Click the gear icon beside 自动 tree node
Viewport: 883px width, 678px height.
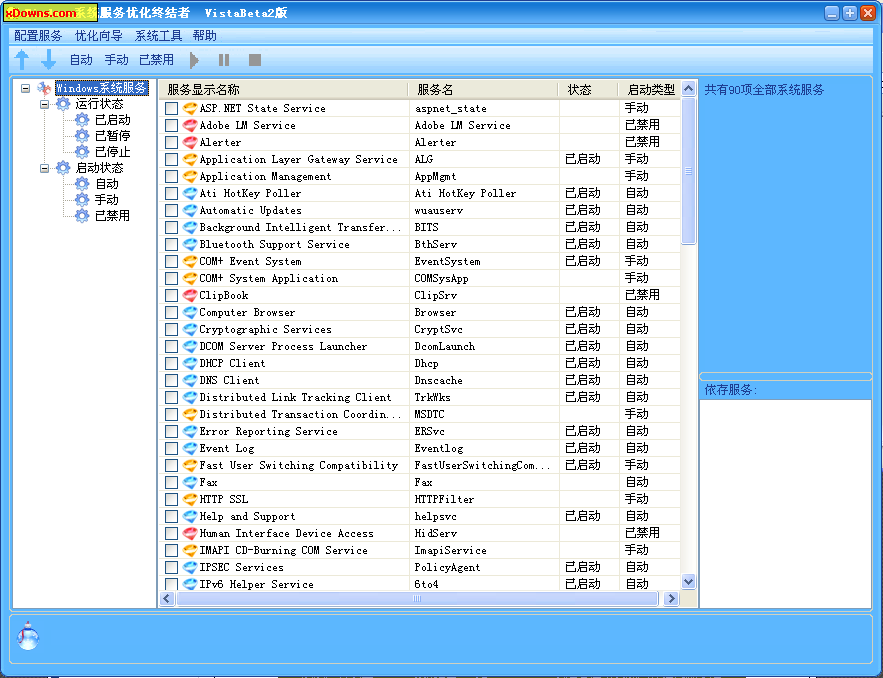tap(82, 184)
